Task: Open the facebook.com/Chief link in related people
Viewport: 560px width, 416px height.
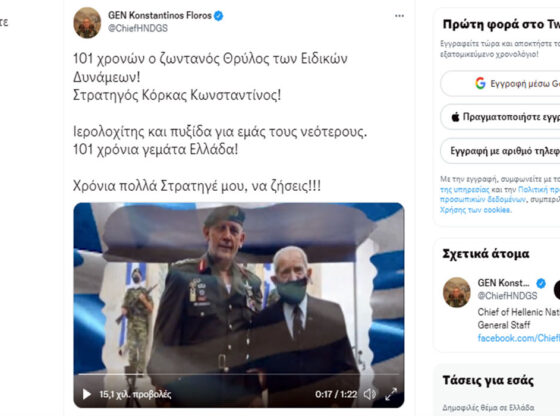Action: [519, 338]
